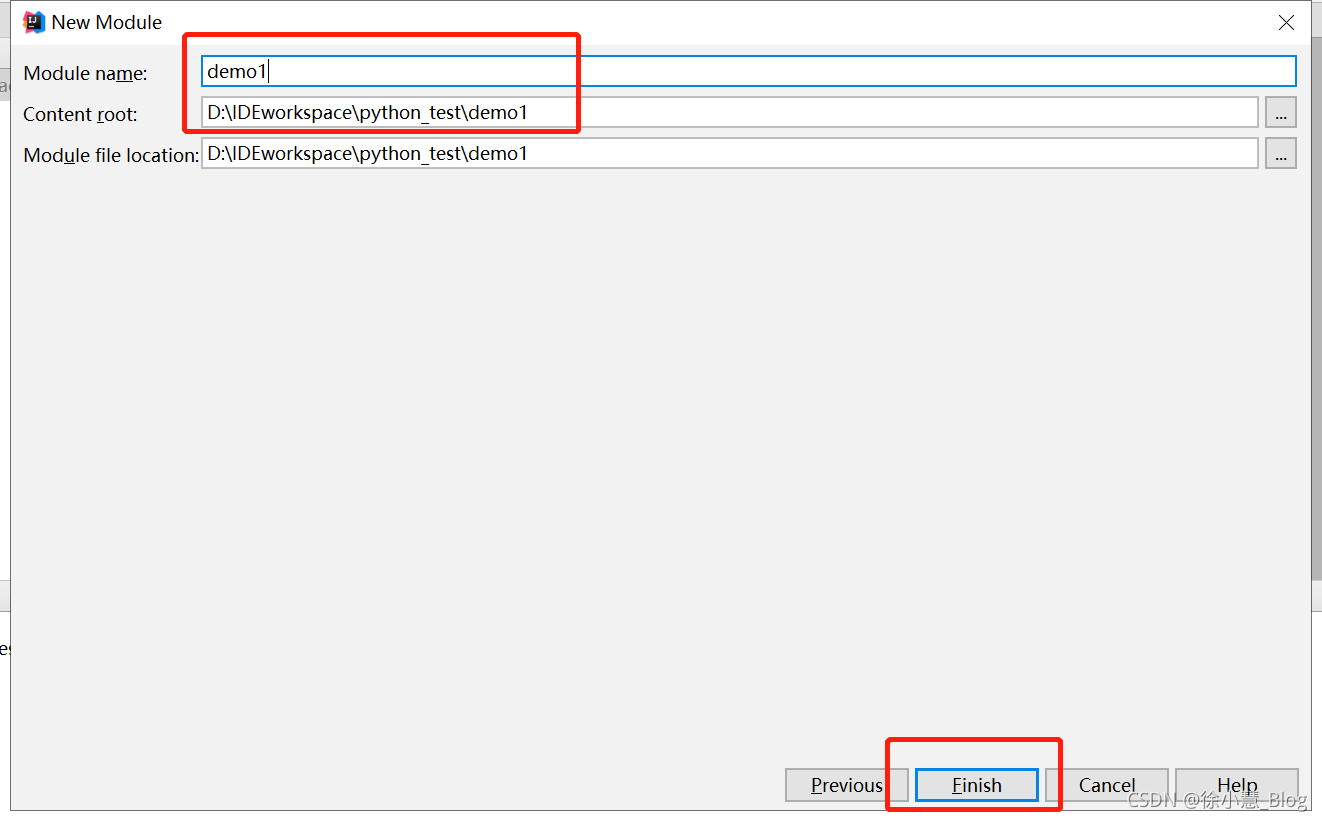Confirm module creation with Finish
The width and height of the screenshot is (1322, 821).
[977, 785]
